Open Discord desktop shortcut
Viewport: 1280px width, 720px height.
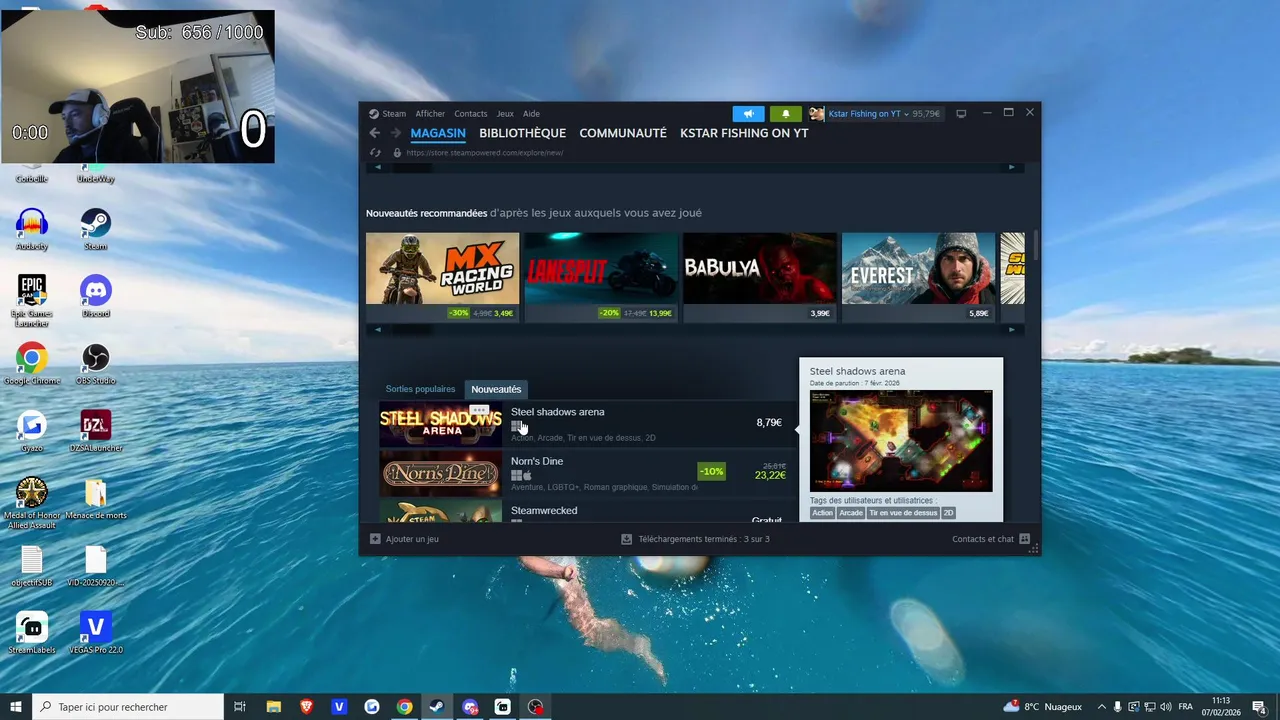point(95,296)
